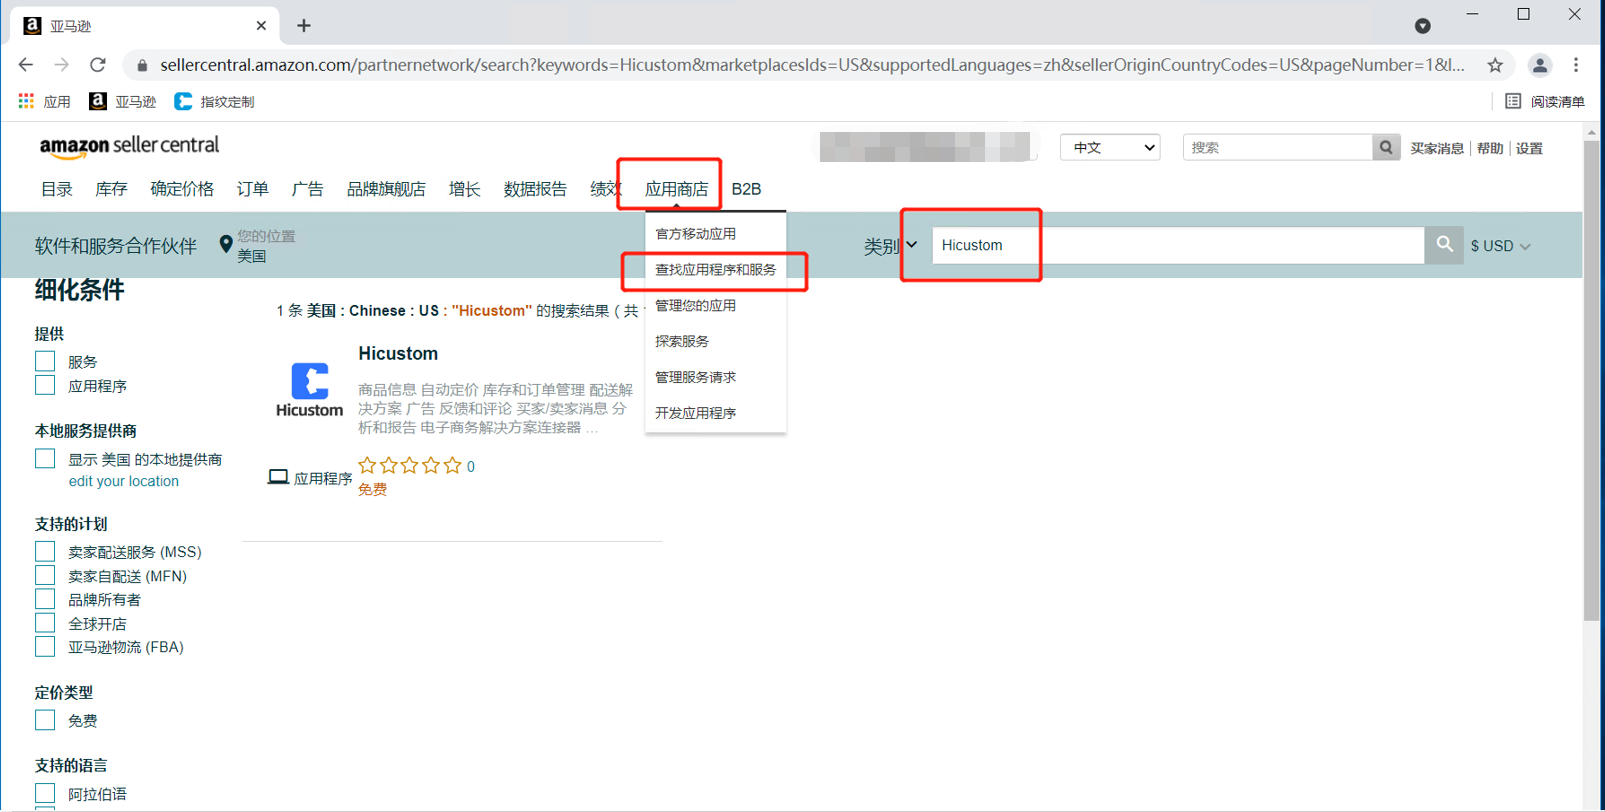The width and height of the screenshot is (1605, 812).
Task: Expand the 类别 category dropdown
Action: point(891,246)
